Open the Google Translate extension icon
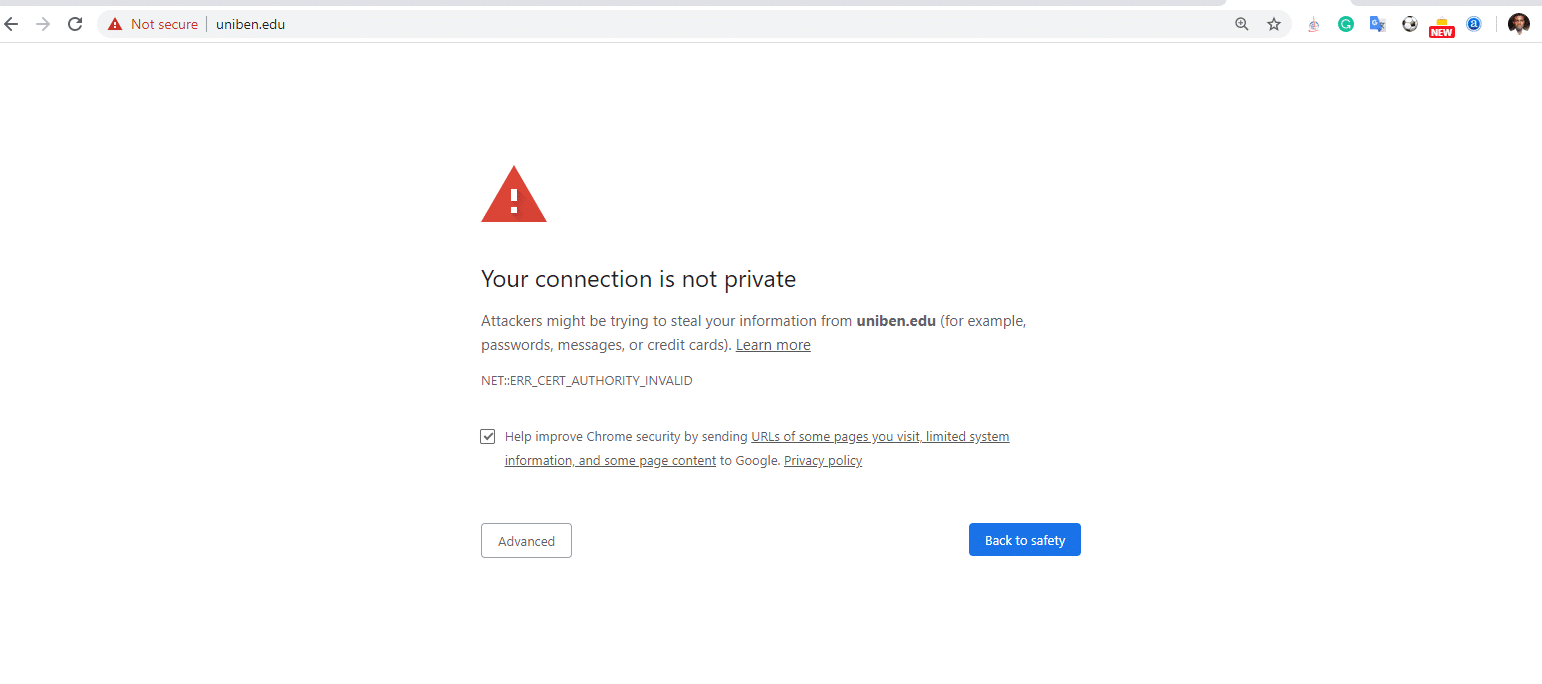Screen dimensions: 1542x684 (1378, 24)
